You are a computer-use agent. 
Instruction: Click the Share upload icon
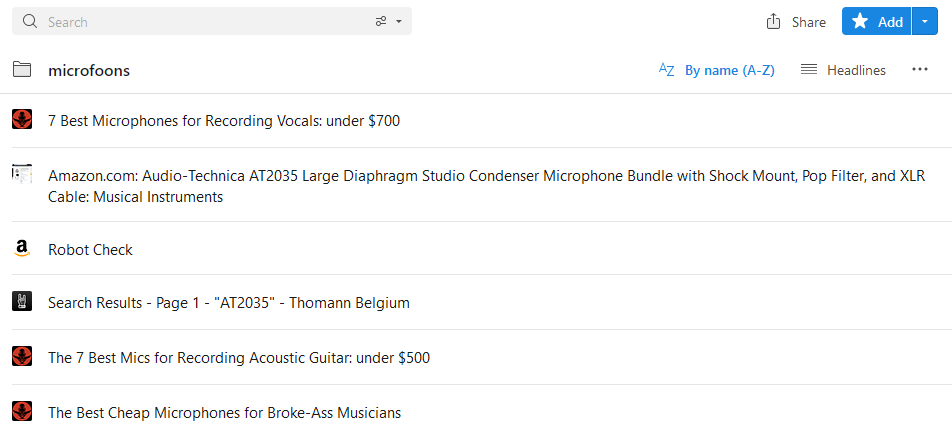point(773,22)
